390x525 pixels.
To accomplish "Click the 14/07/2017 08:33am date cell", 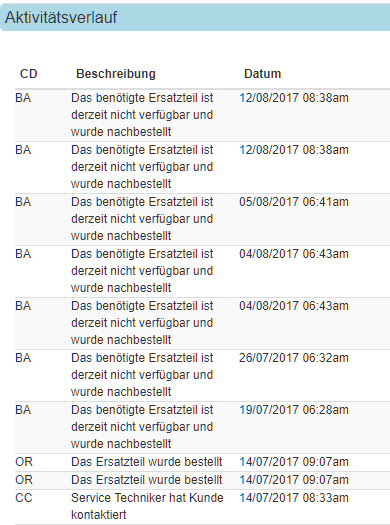I will click(x=294, y=498).
